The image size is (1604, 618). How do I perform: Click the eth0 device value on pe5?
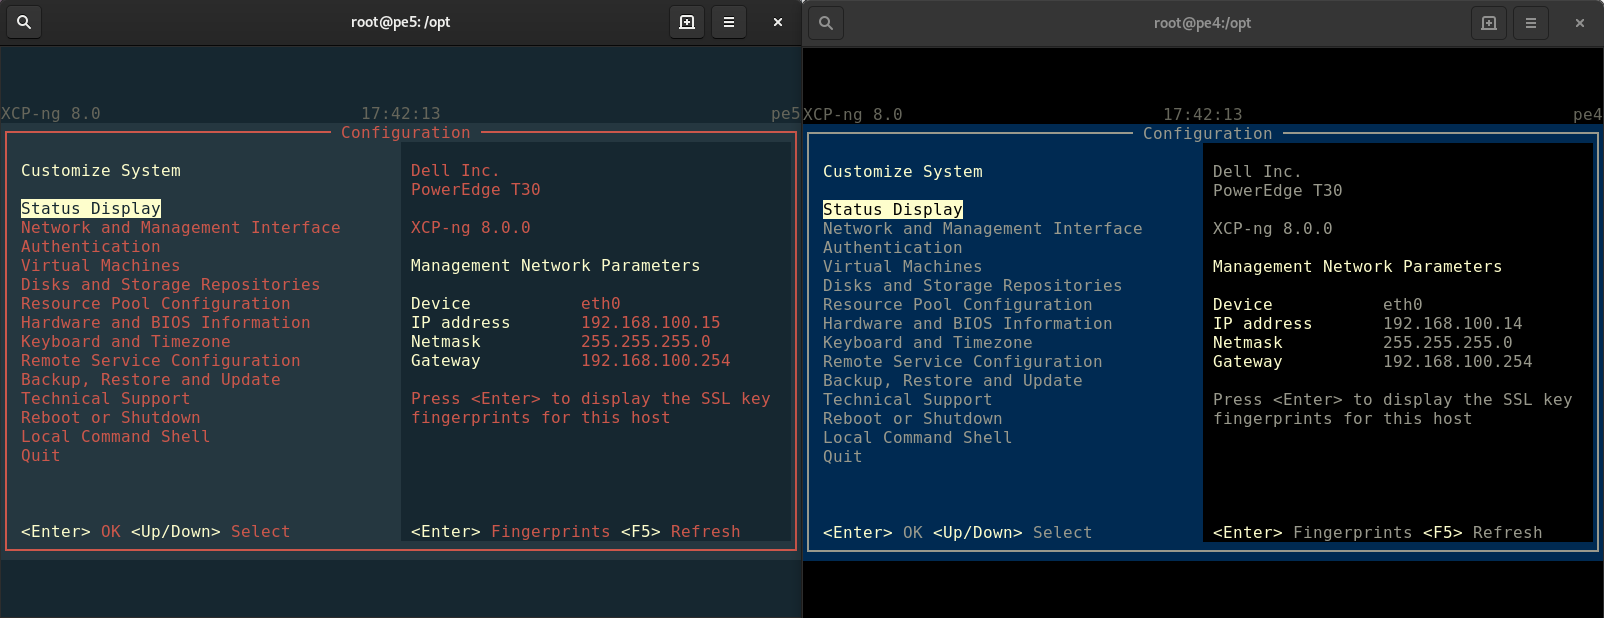(x=601, y=303)
